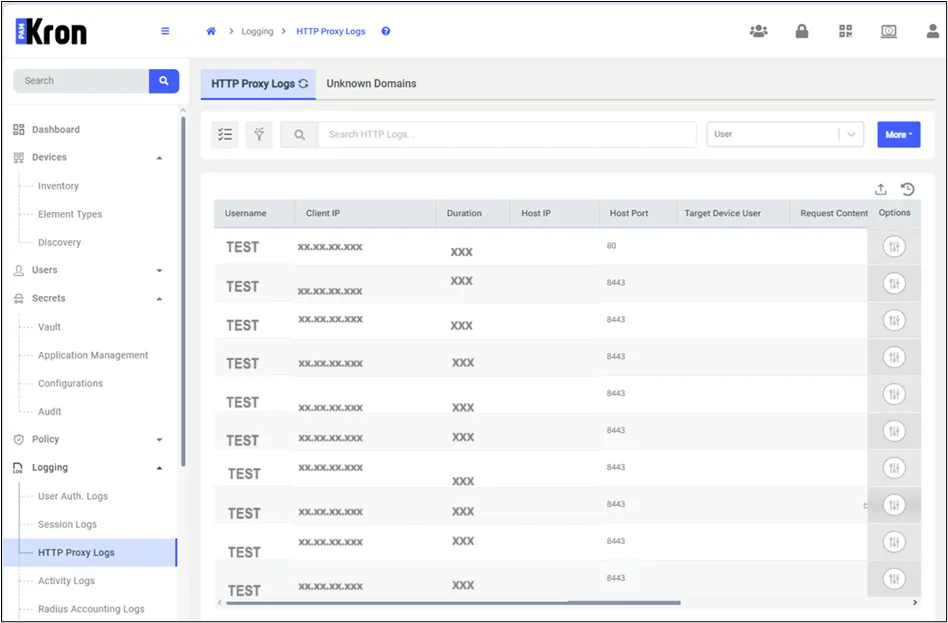Open the user profile icon in top bar
948x623 pixels.
pos(933,31)
